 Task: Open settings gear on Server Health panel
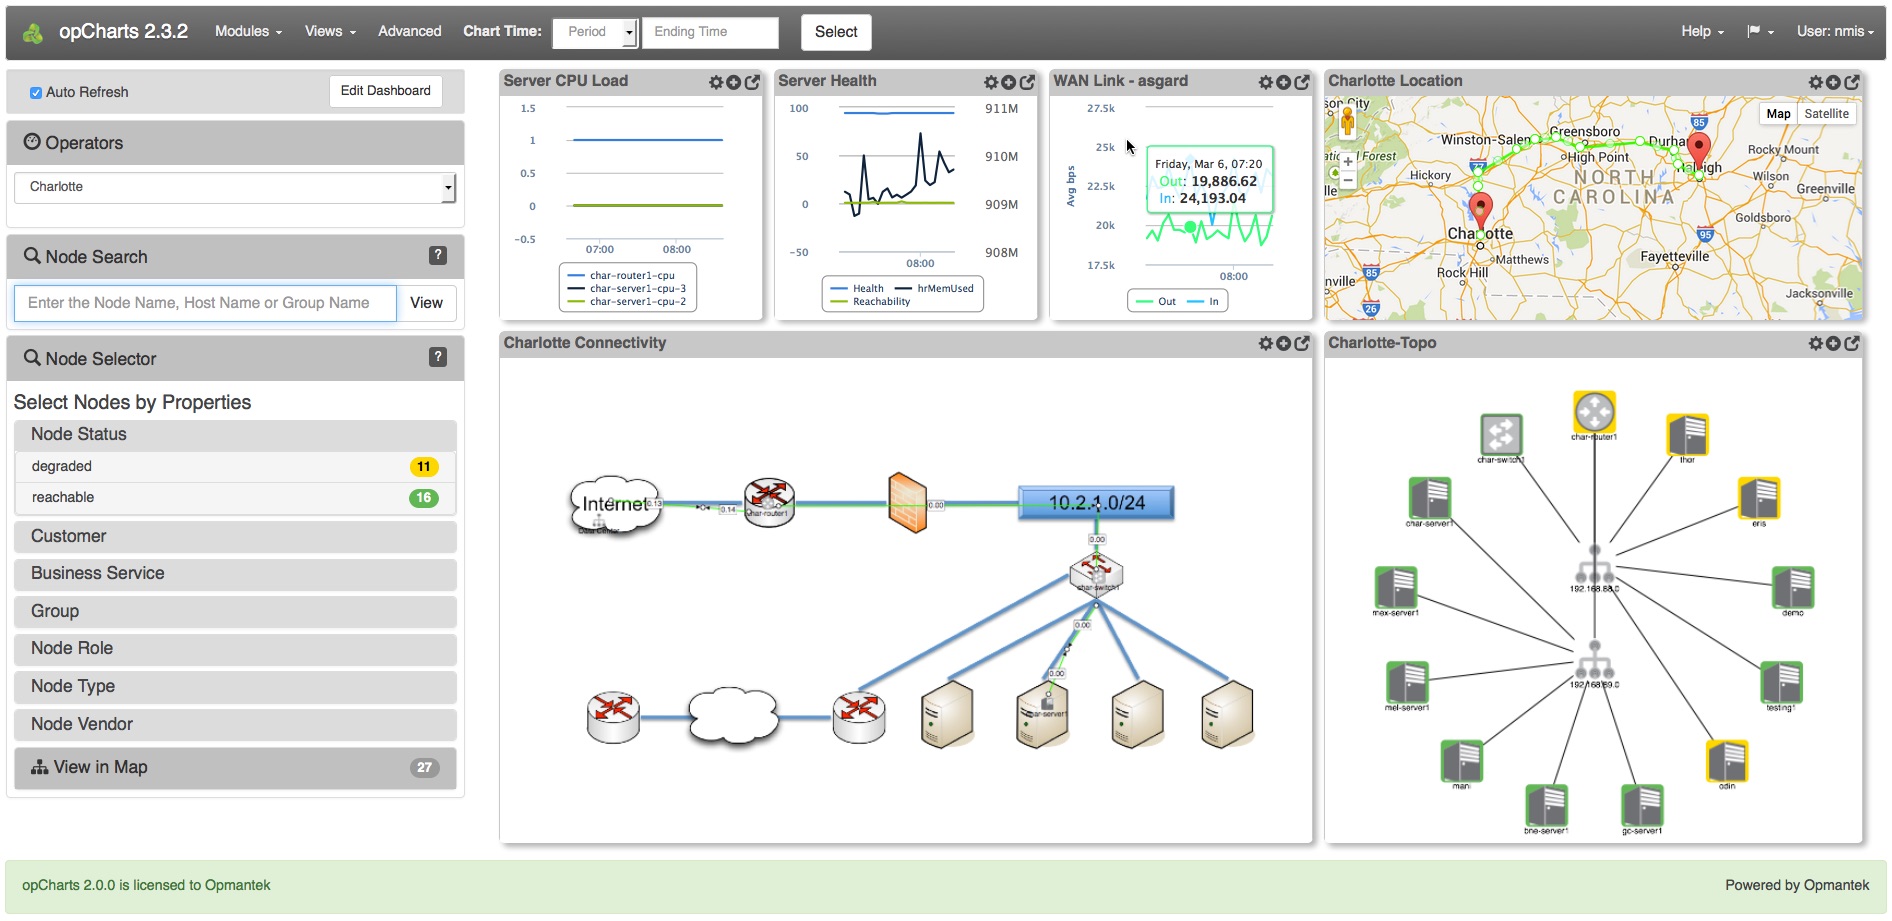pyautogui.click(x=991, y=82)
